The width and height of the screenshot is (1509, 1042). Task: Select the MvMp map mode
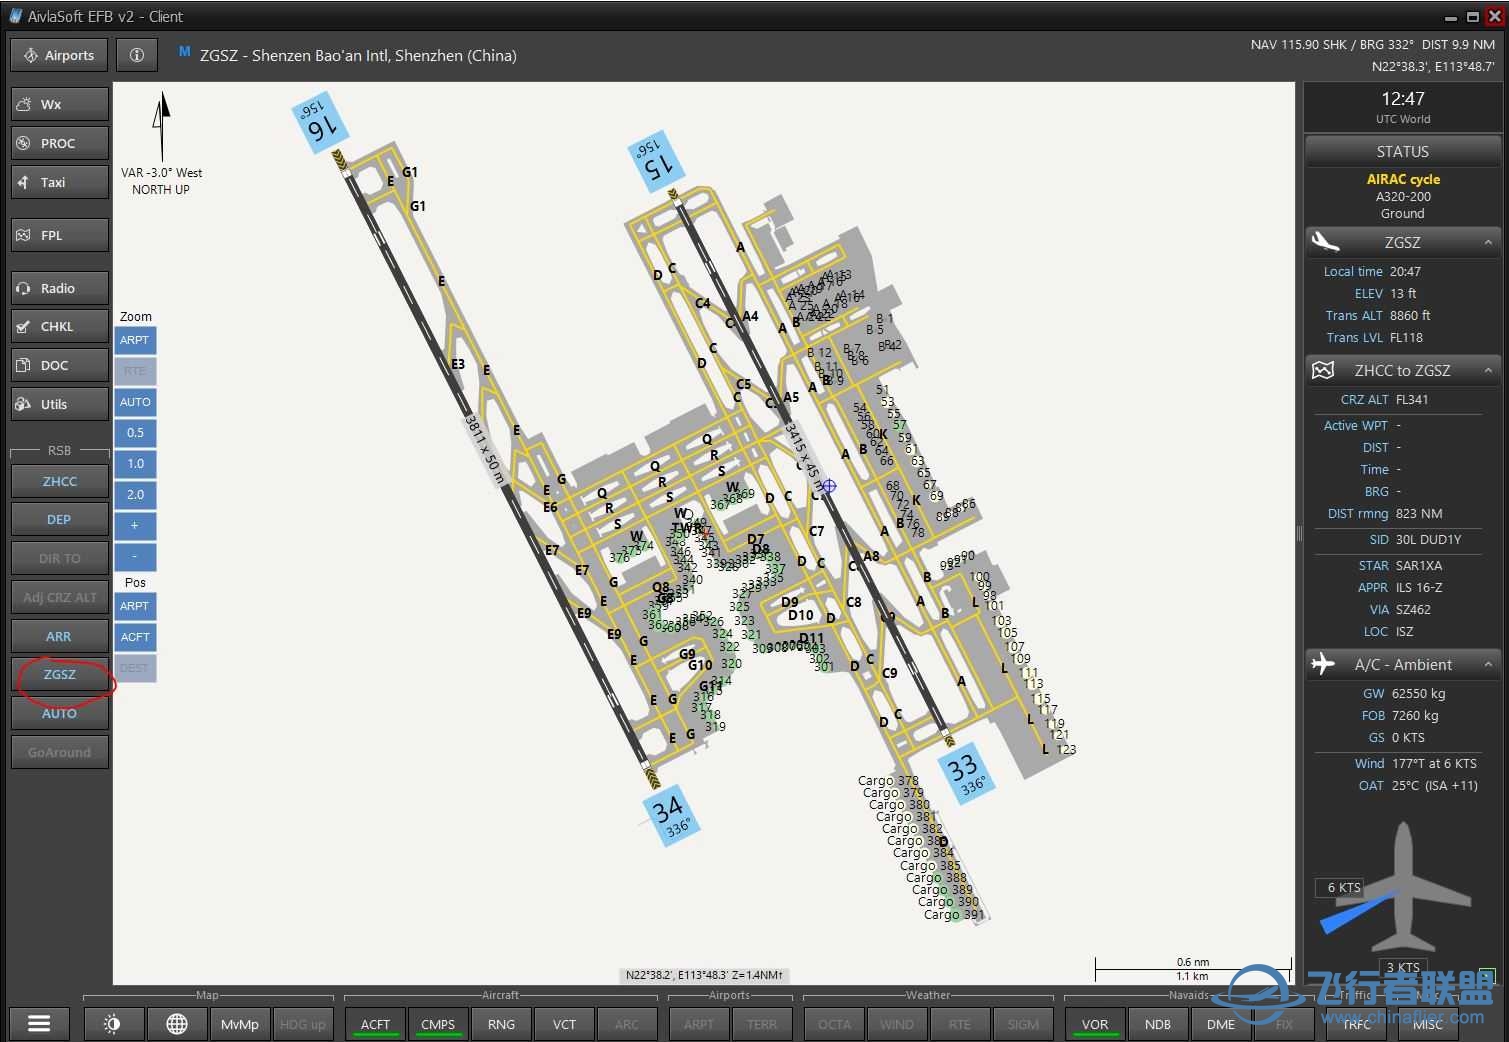(239, 1023)
